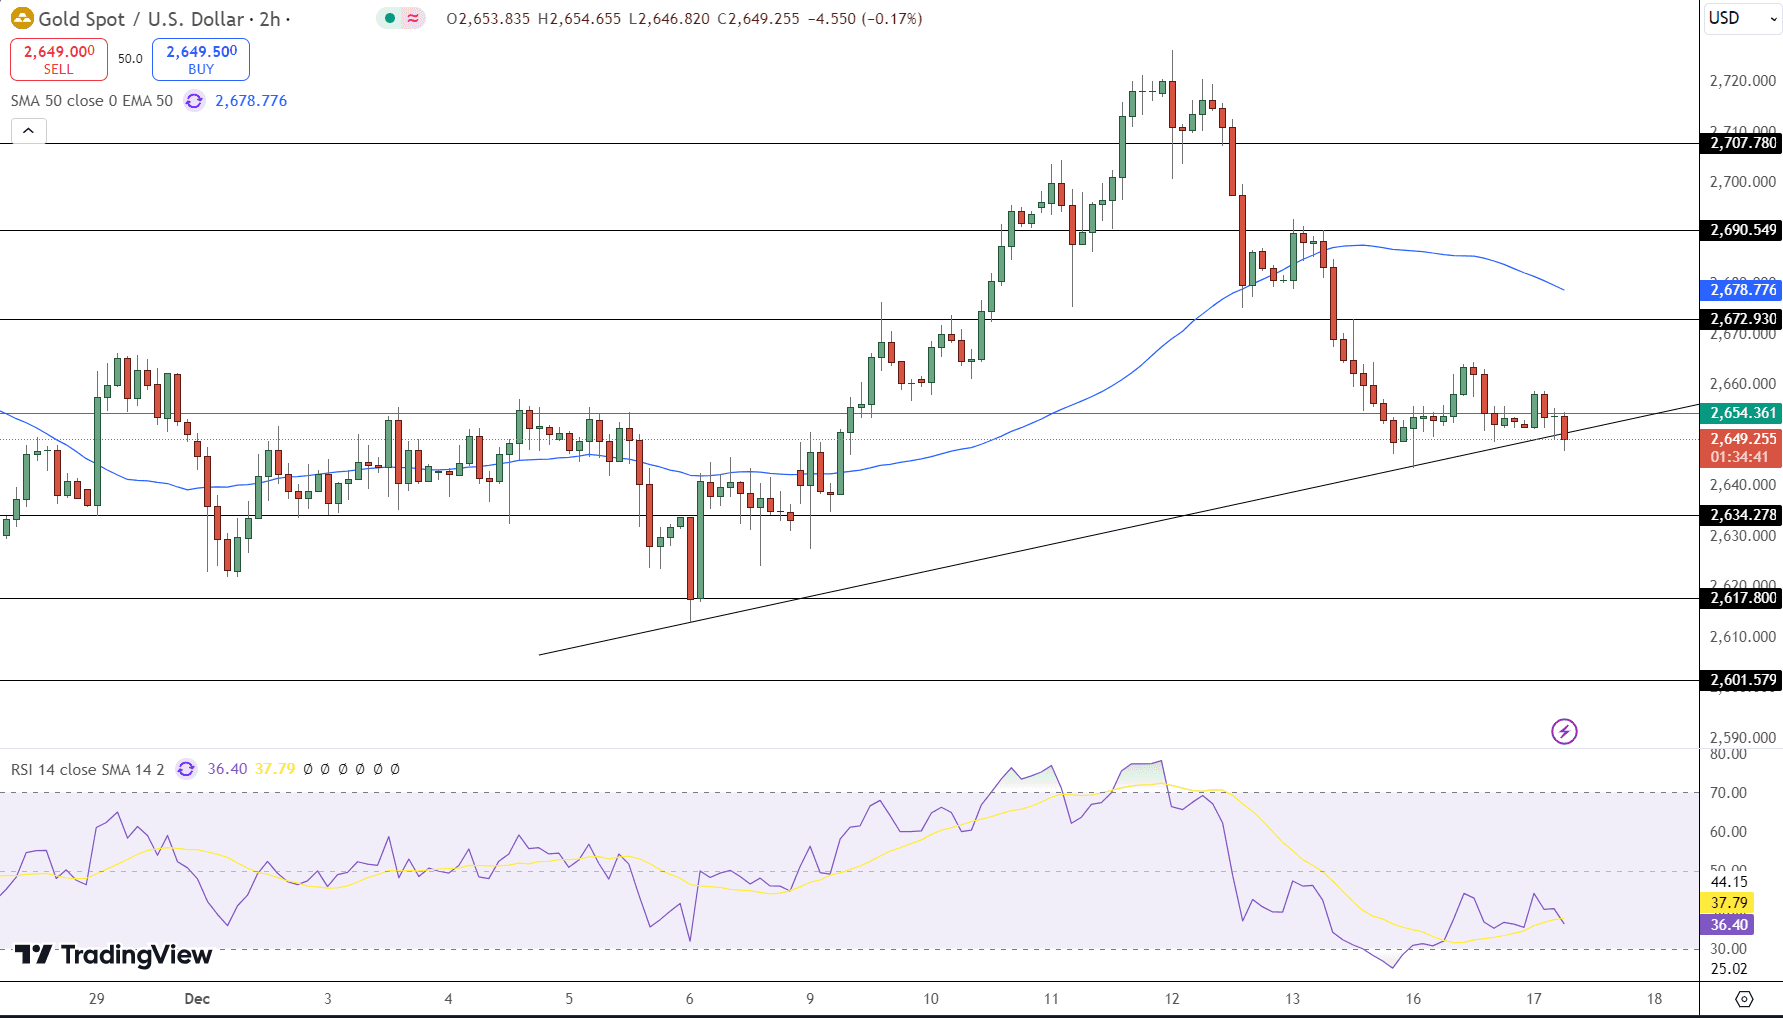Click the yellow 37.79 RSI axis label
This screenshot has width=1783, height=1018.
(1728, 903)
